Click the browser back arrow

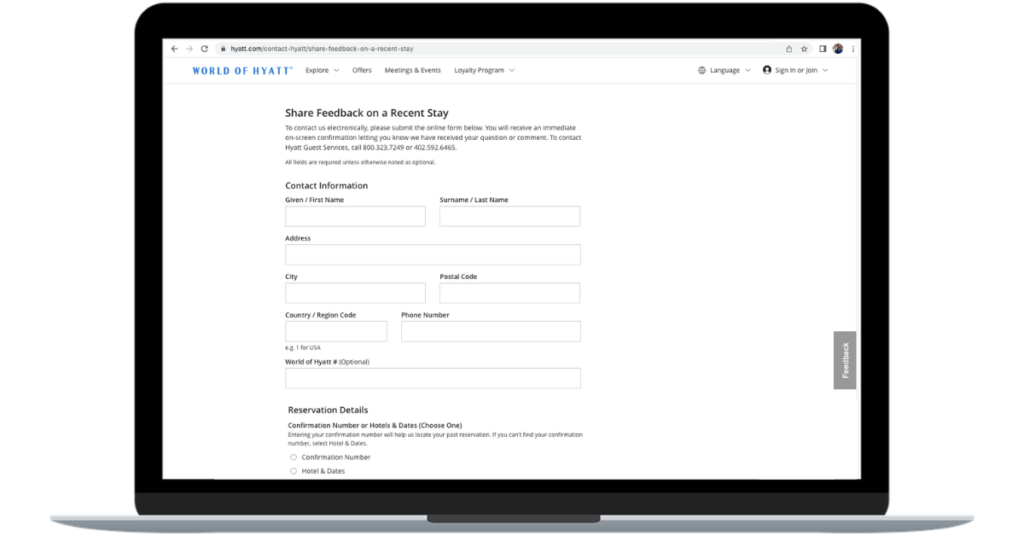pos(174,48)
